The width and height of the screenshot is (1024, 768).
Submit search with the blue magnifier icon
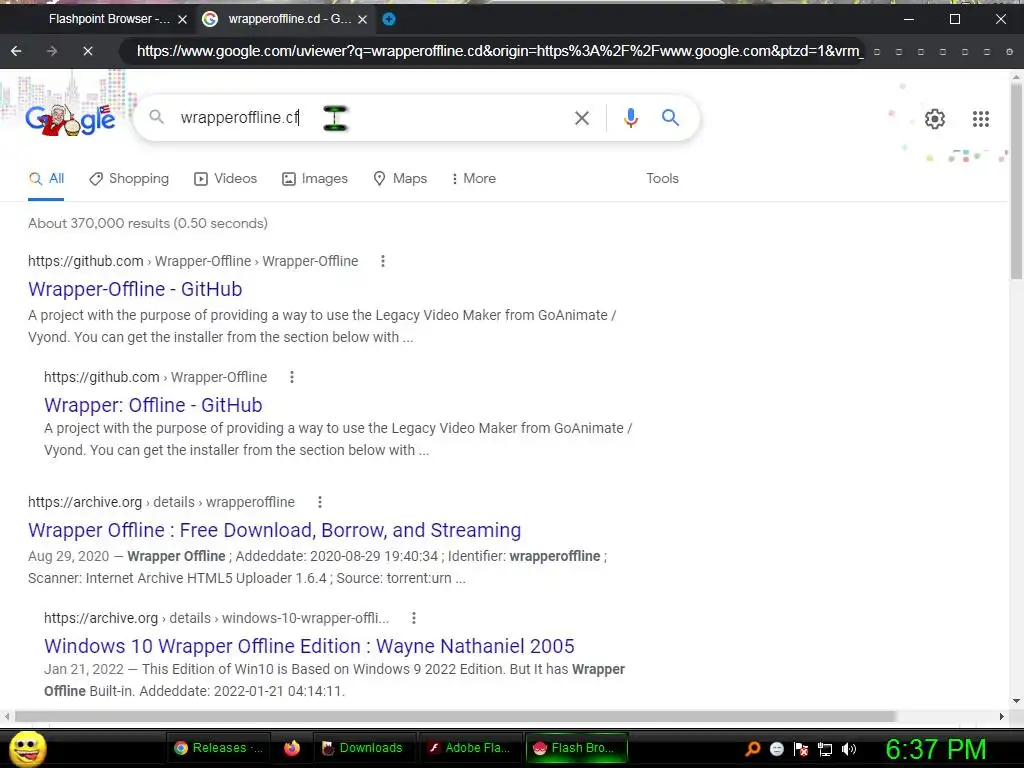670,118
